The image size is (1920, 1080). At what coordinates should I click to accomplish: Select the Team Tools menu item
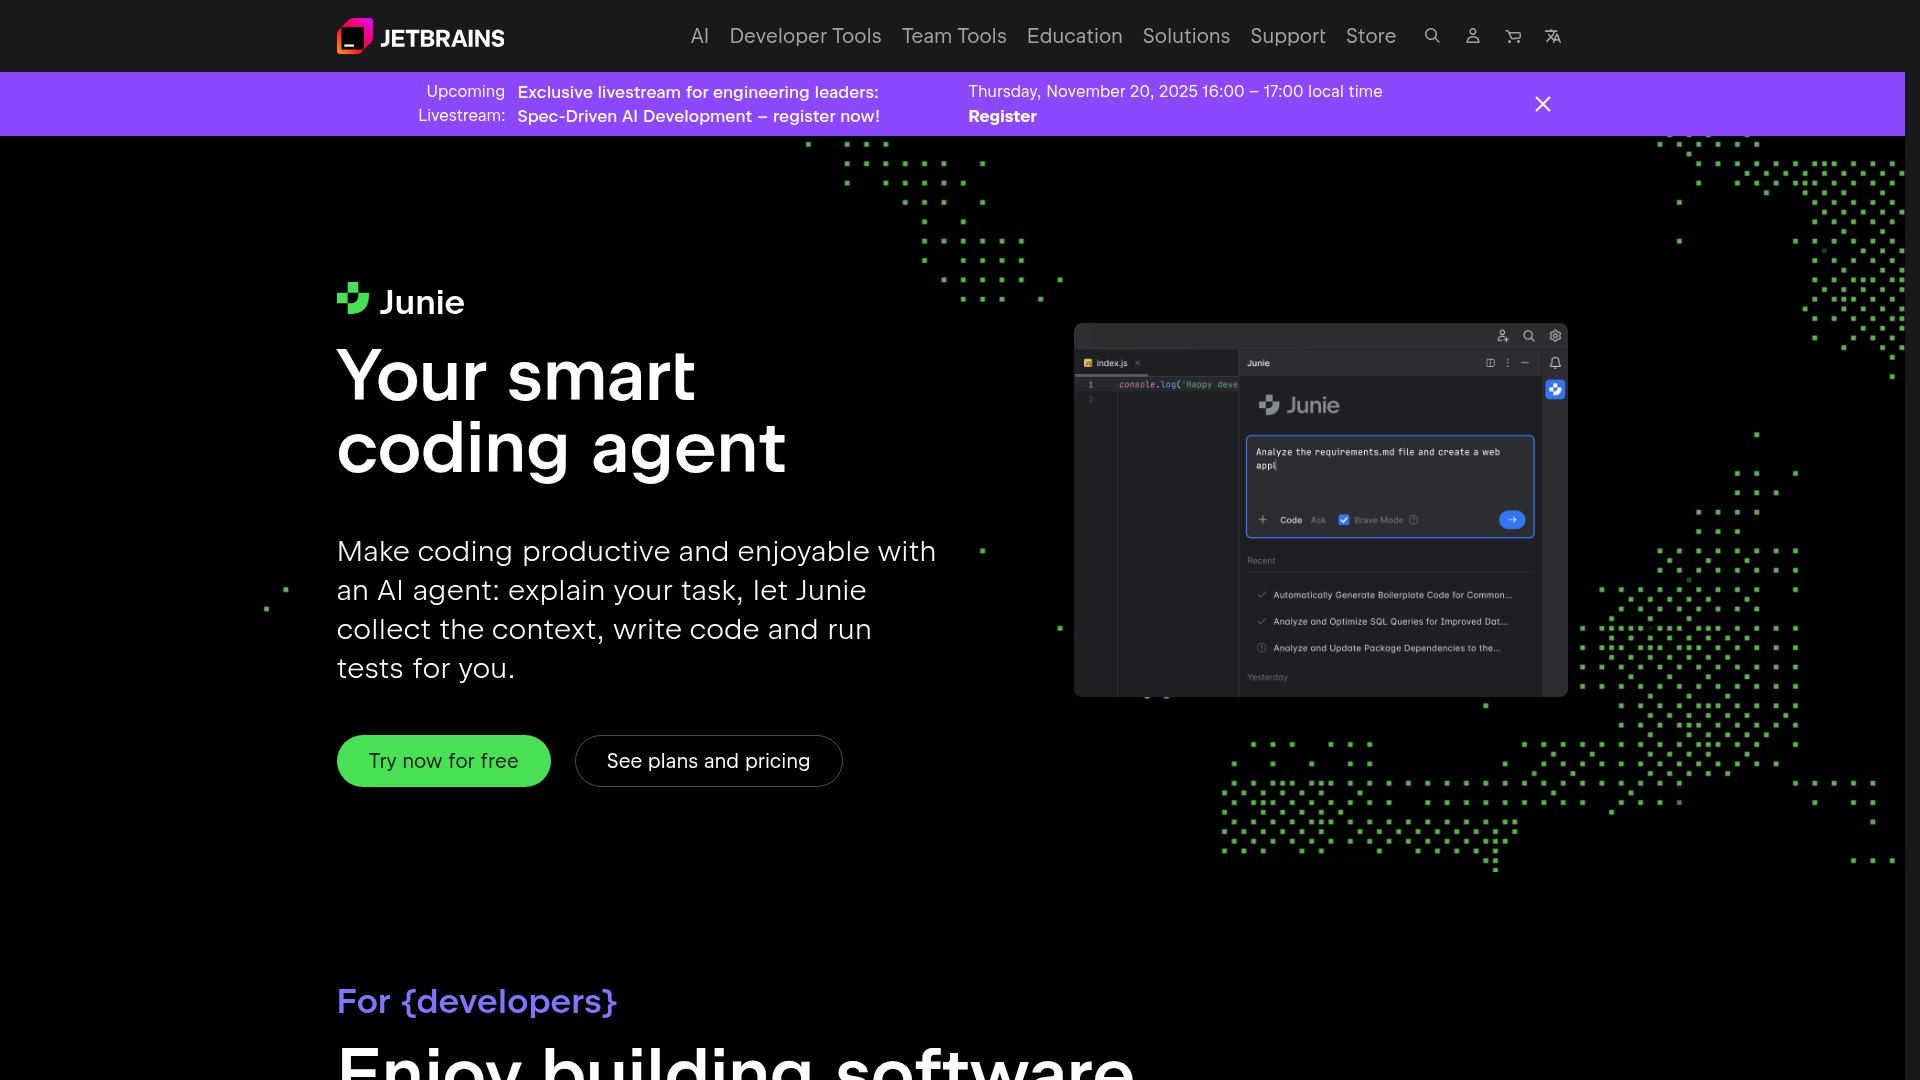[953, 36]
